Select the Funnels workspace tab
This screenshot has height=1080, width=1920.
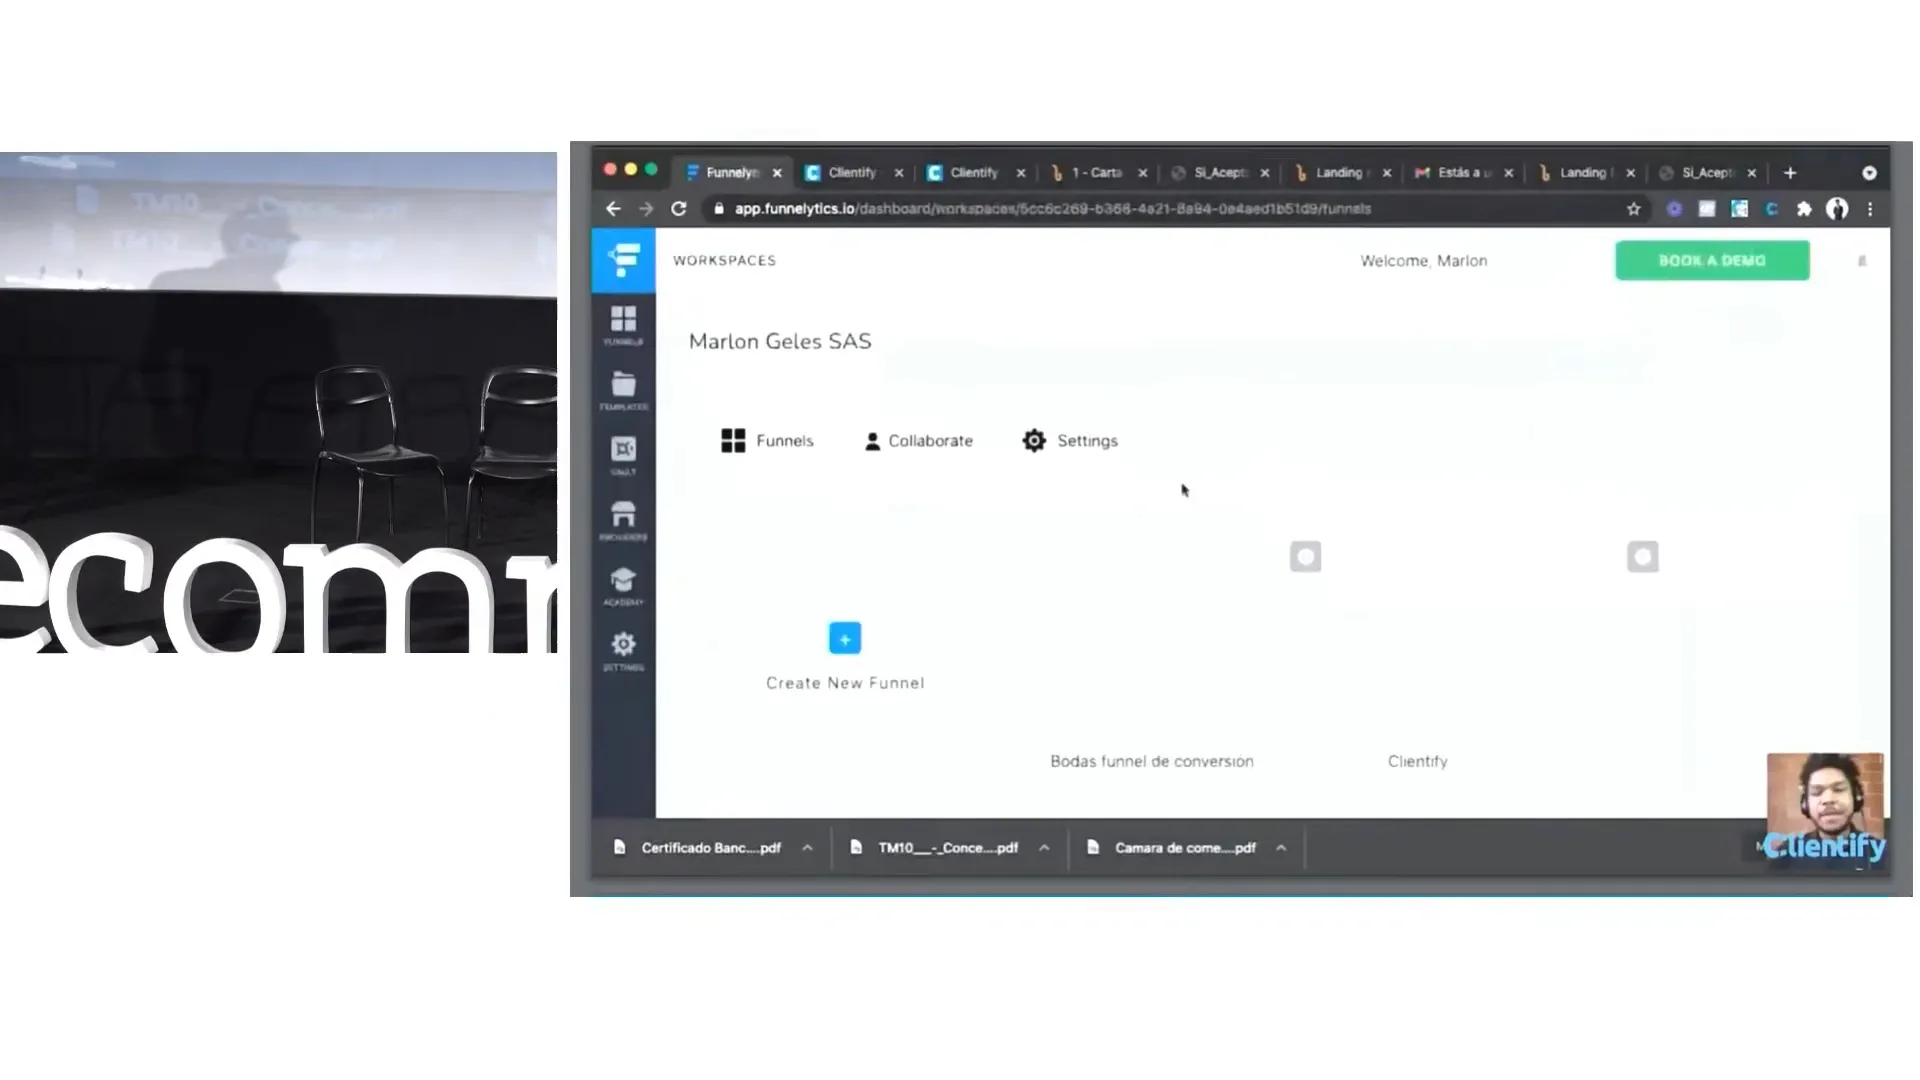coord(767,441)
